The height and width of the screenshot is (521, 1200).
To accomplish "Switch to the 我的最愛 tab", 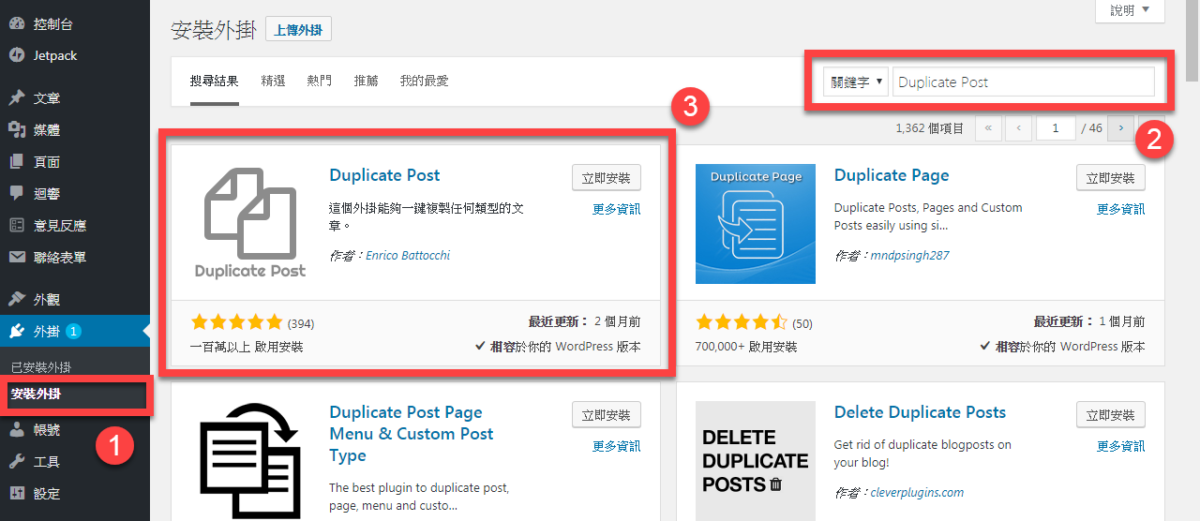I will [x=424, y=80].
